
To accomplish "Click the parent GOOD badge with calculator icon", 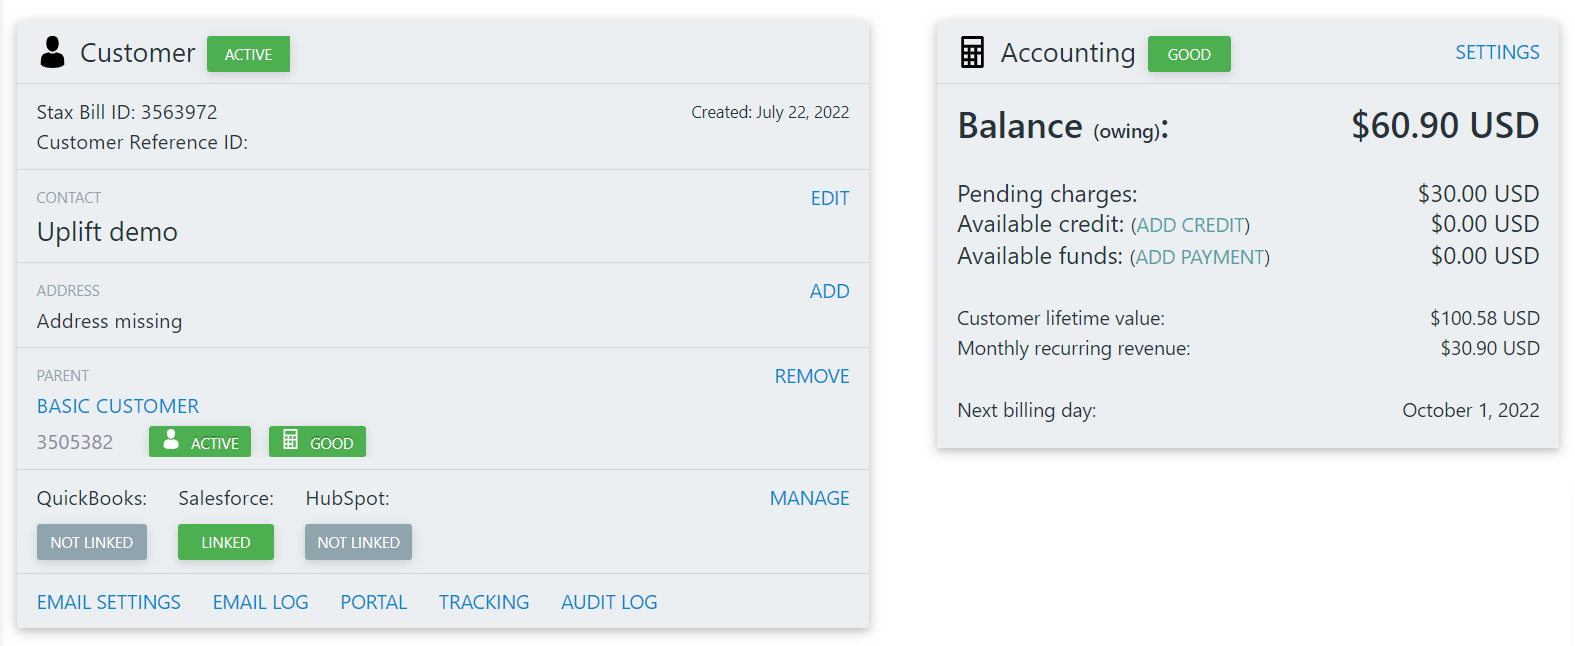I will coord(317,442).
